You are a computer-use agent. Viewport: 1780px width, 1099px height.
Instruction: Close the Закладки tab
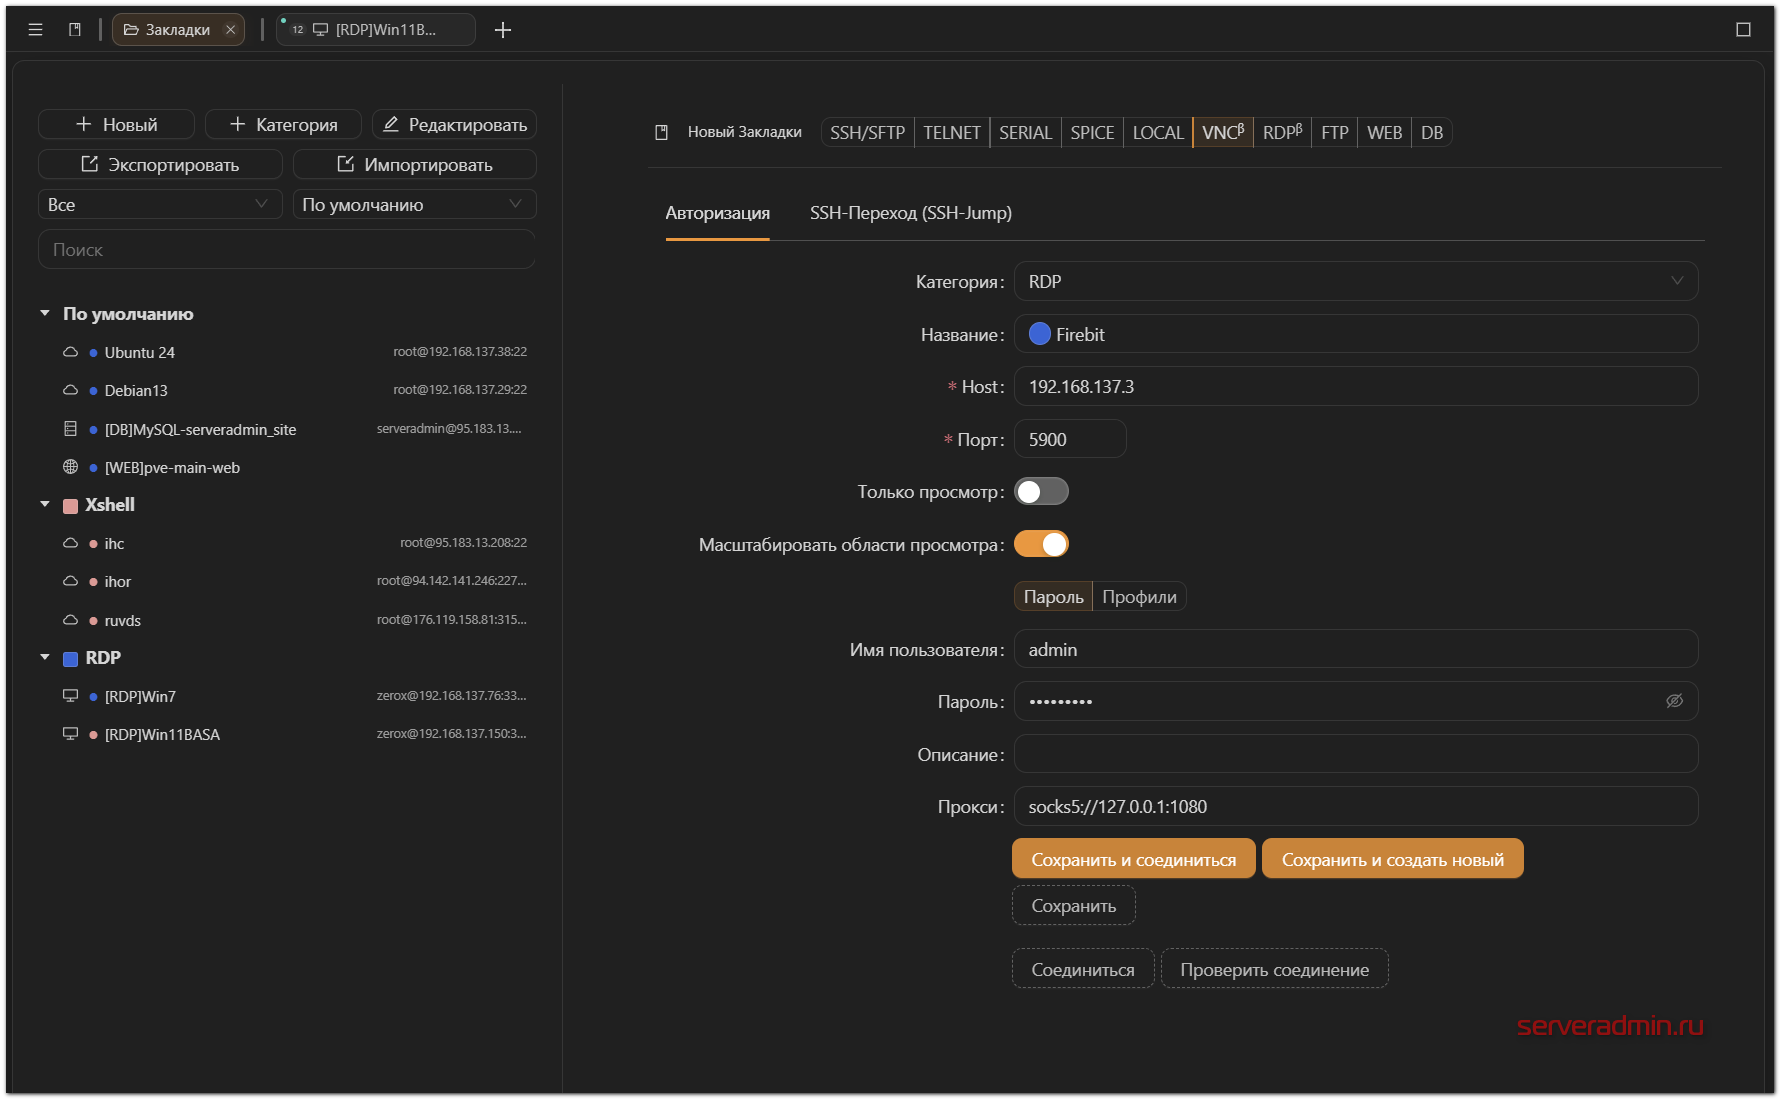(230, 30)
